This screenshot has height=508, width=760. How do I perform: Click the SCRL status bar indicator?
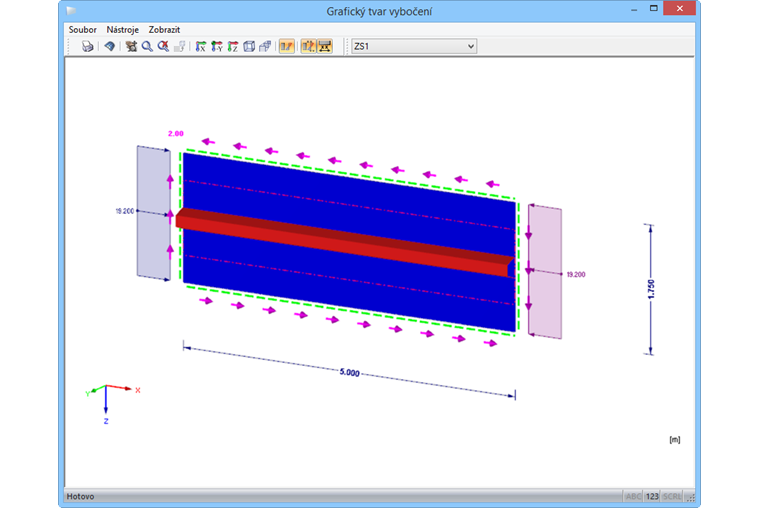pyautogui.click(x=672, y=496)
